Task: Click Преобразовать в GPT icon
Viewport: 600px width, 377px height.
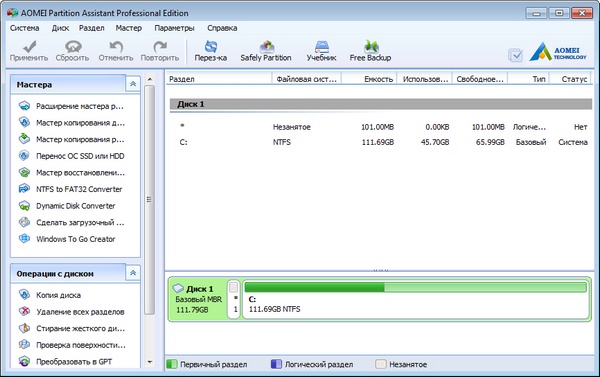Action: click(24, 361)
